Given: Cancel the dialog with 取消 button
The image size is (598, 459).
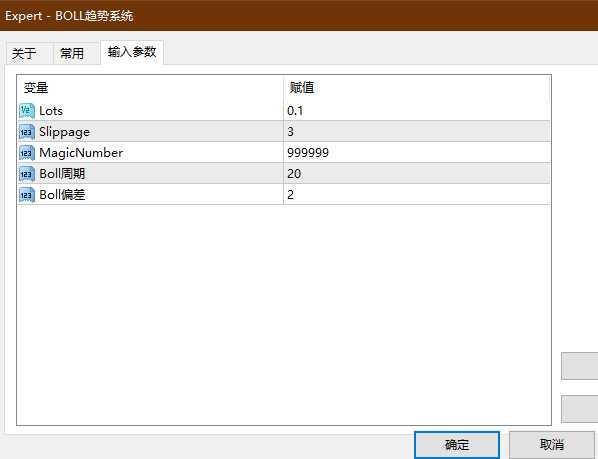Looking at the screenshot, I should click(x=552, y=445).
